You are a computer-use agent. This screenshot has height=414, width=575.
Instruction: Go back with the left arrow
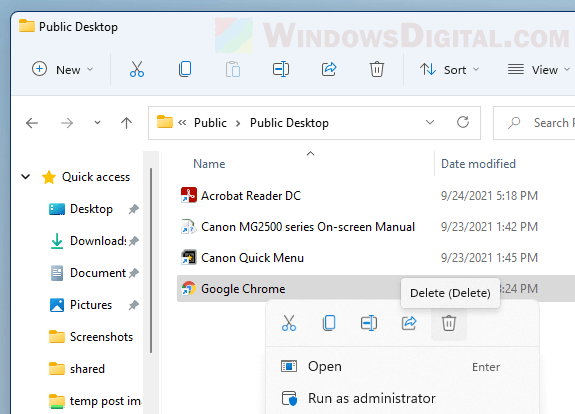pos(32,123)
